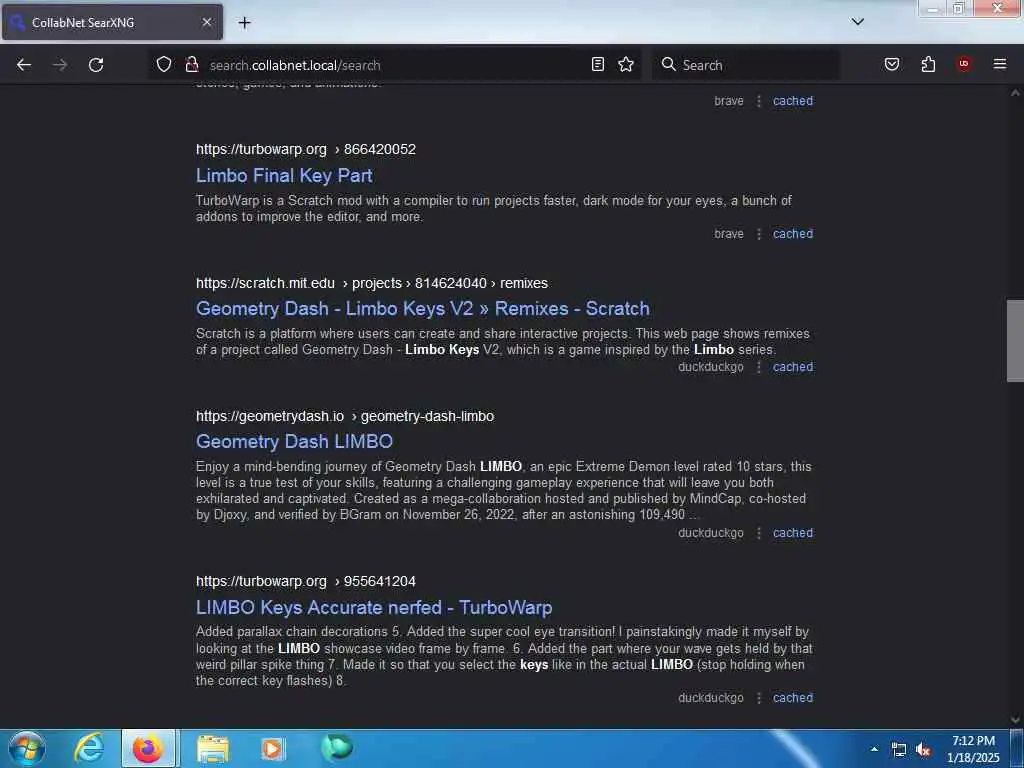1024x768 pixels.
Task: Open the Extensions puzzle icon
Action: [928, 65]
